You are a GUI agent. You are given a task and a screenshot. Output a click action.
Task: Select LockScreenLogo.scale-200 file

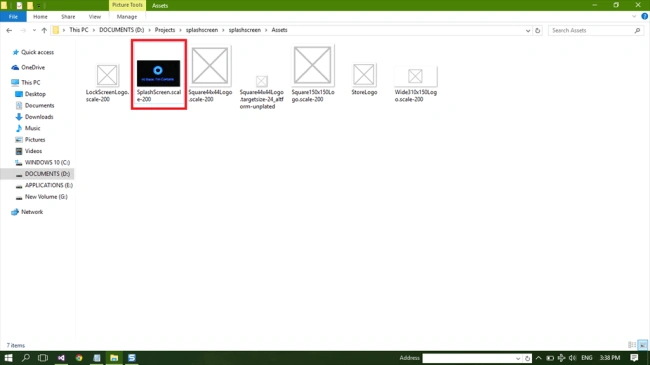[107, 83]
